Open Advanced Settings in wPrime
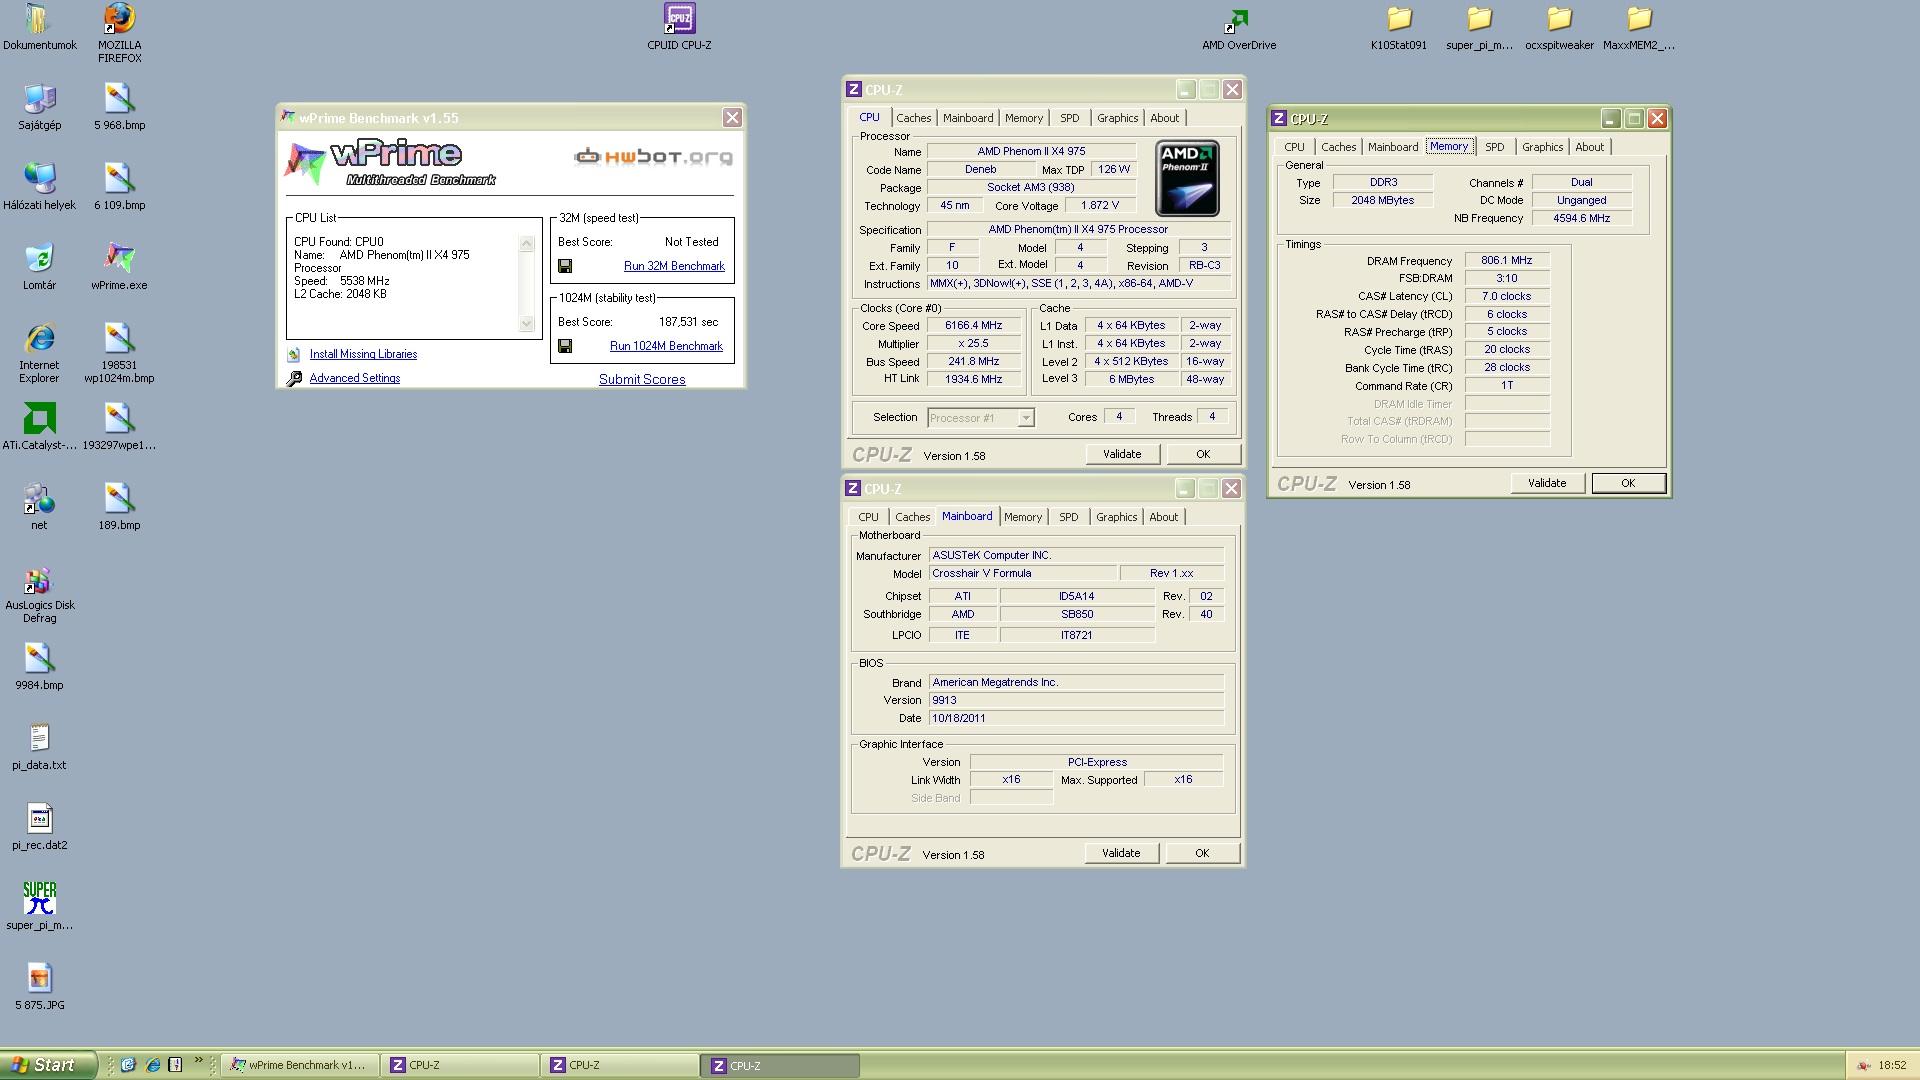This screenshot has width=1920, height=1080. click(354, 378)
